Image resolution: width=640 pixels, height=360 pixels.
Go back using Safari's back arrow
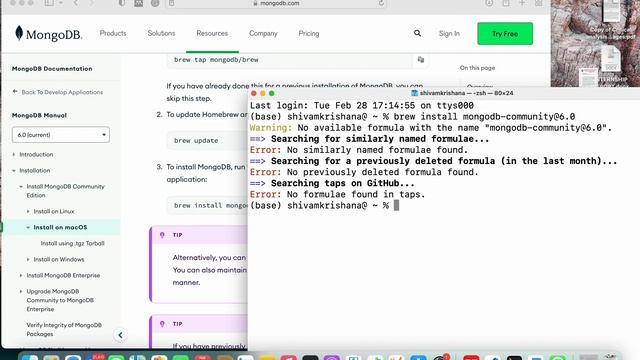pos(76,3)
